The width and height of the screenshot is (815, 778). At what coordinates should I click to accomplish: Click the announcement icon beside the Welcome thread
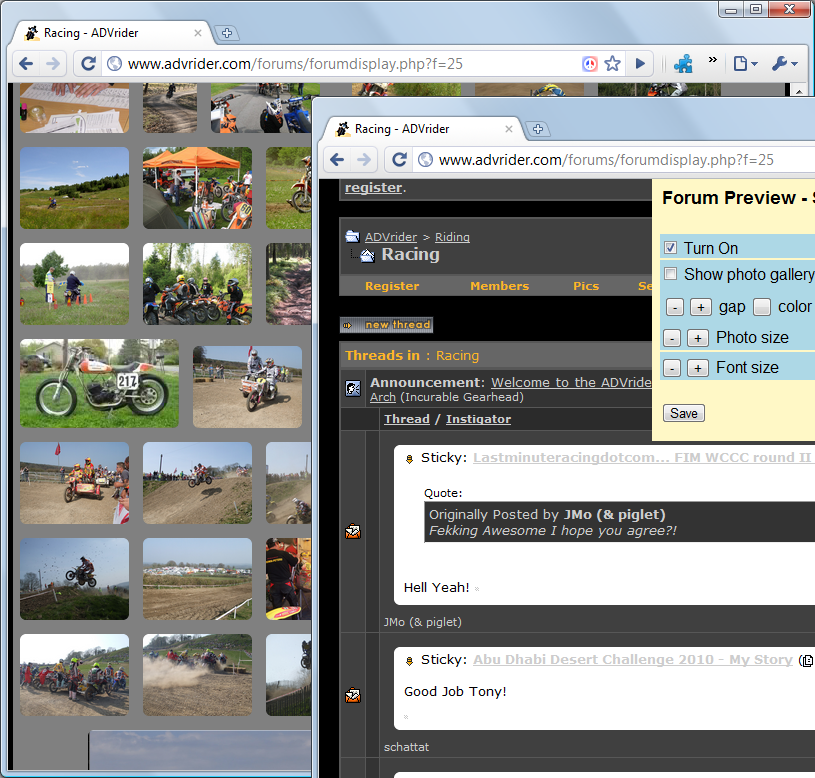[x=353, y=389]
